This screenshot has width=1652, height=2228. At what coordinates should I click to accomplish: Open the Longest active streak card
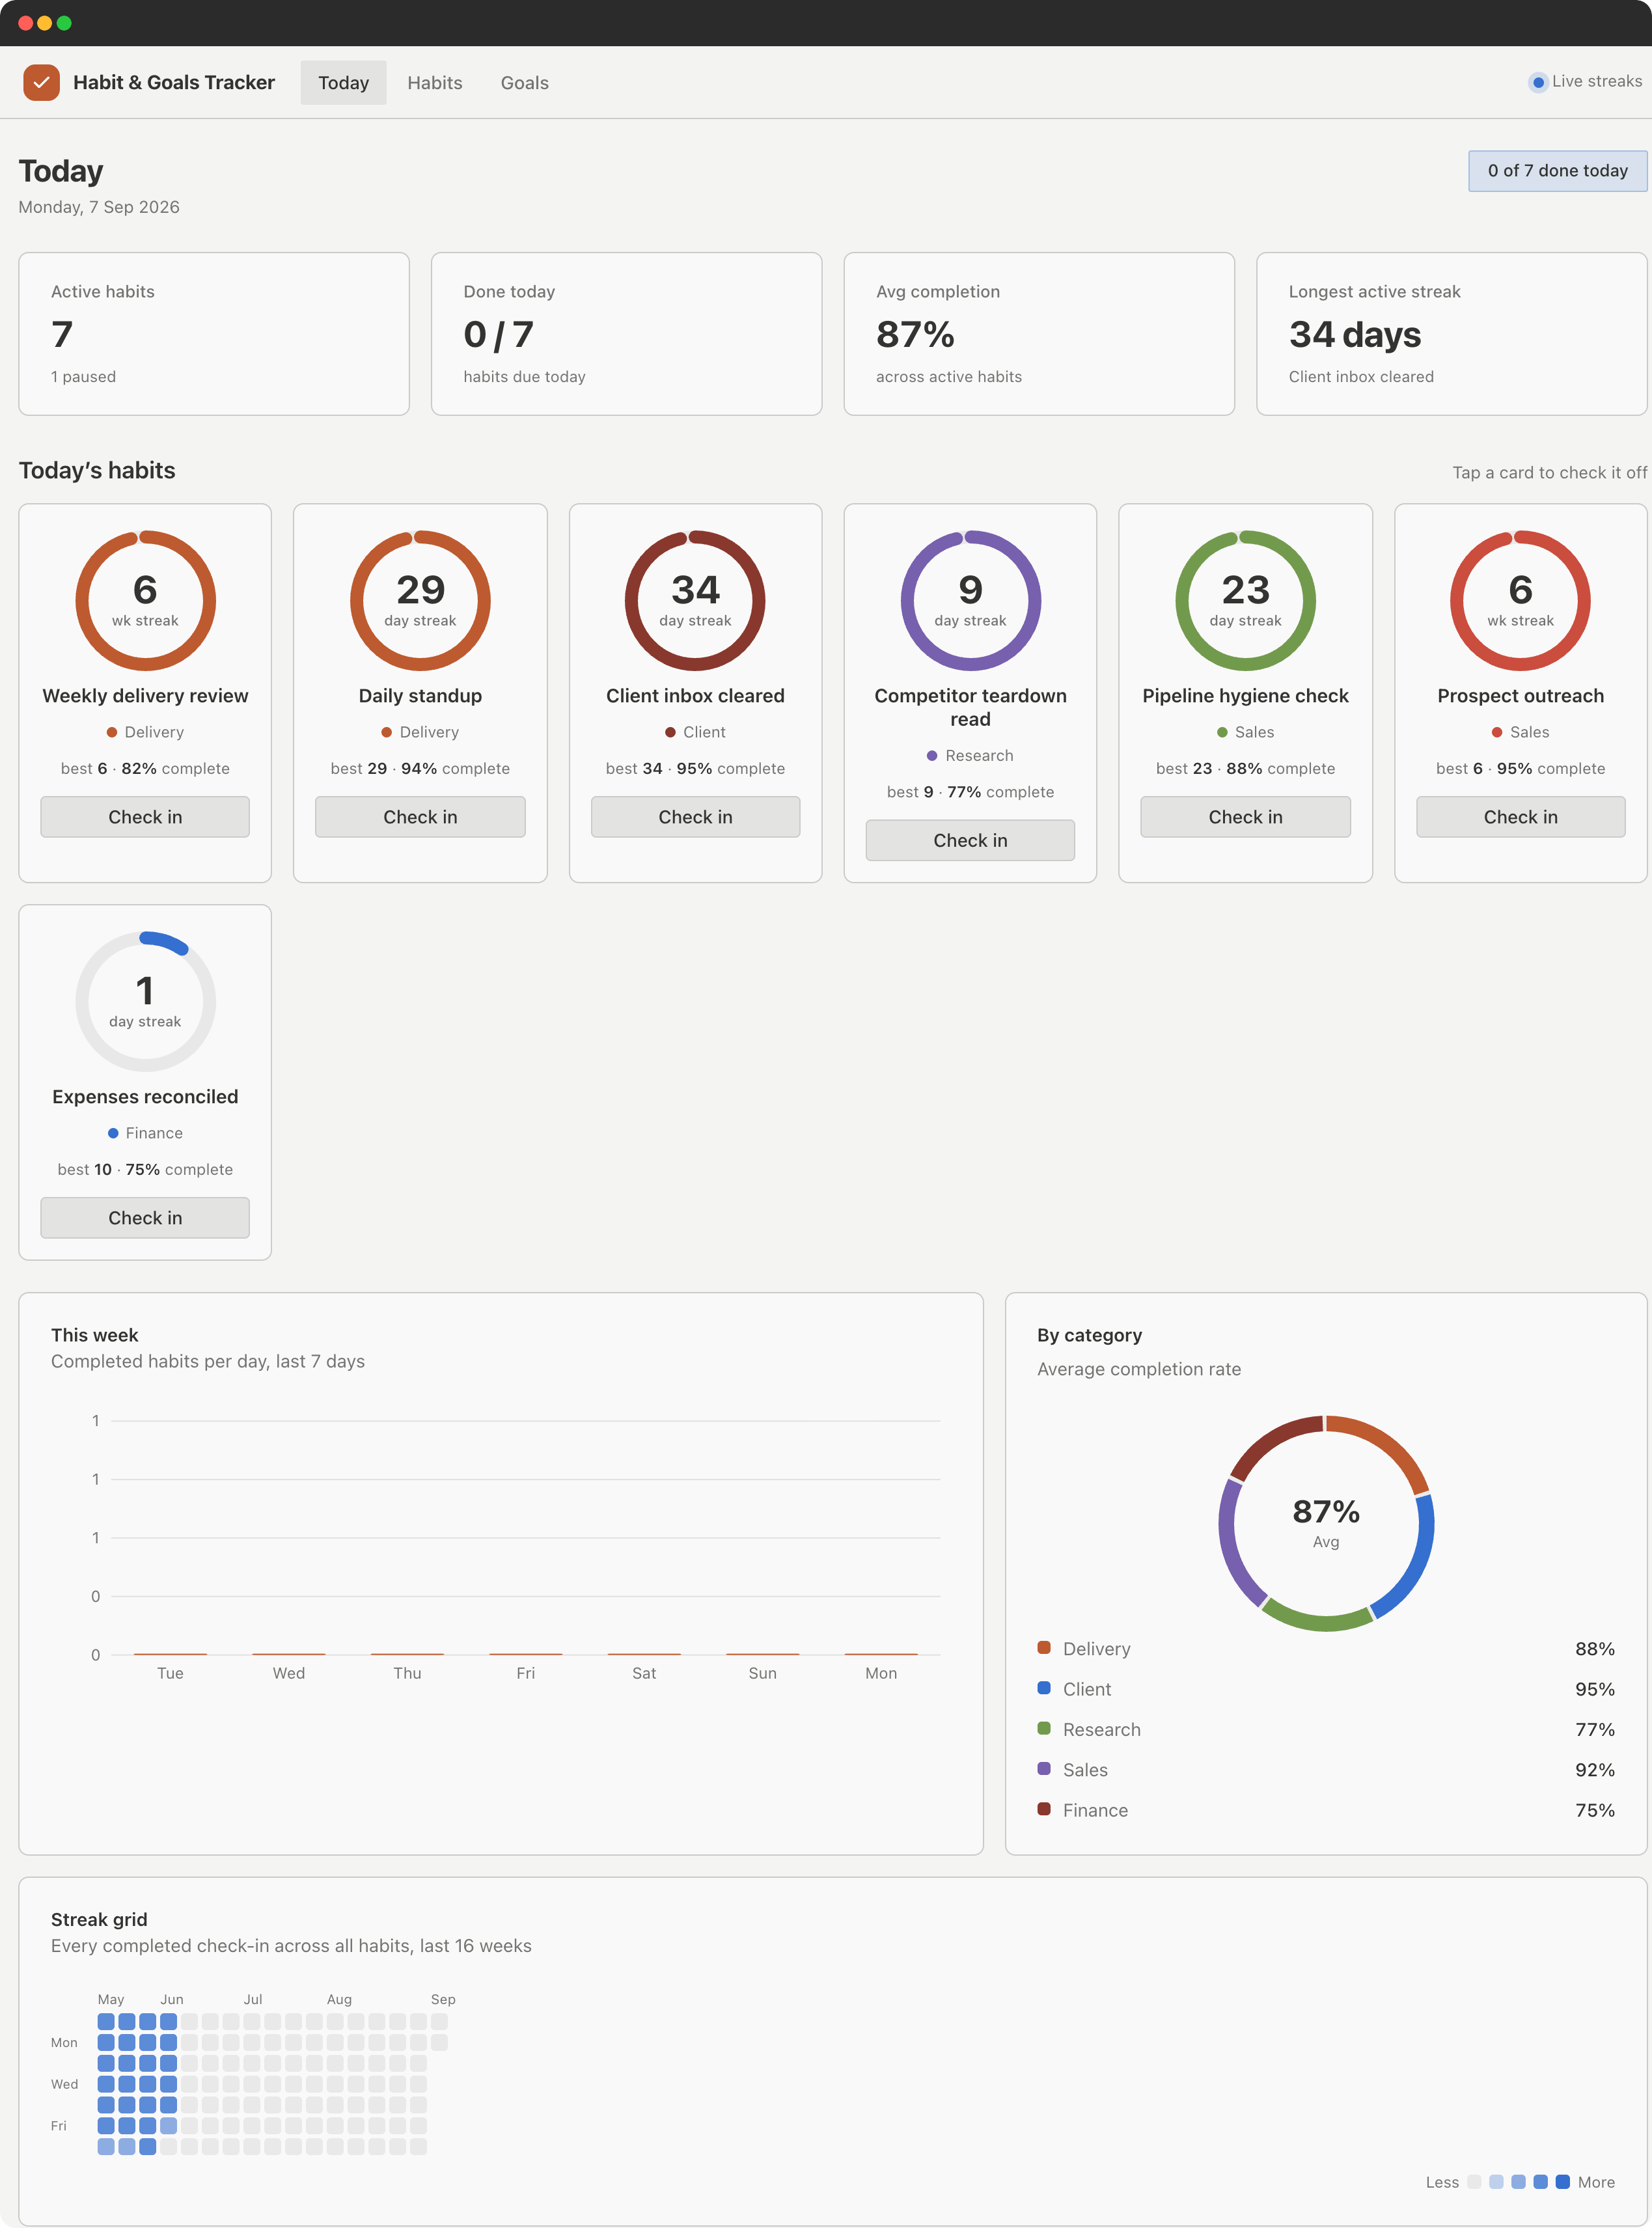pyautogui.click(x=1451, y=333)
